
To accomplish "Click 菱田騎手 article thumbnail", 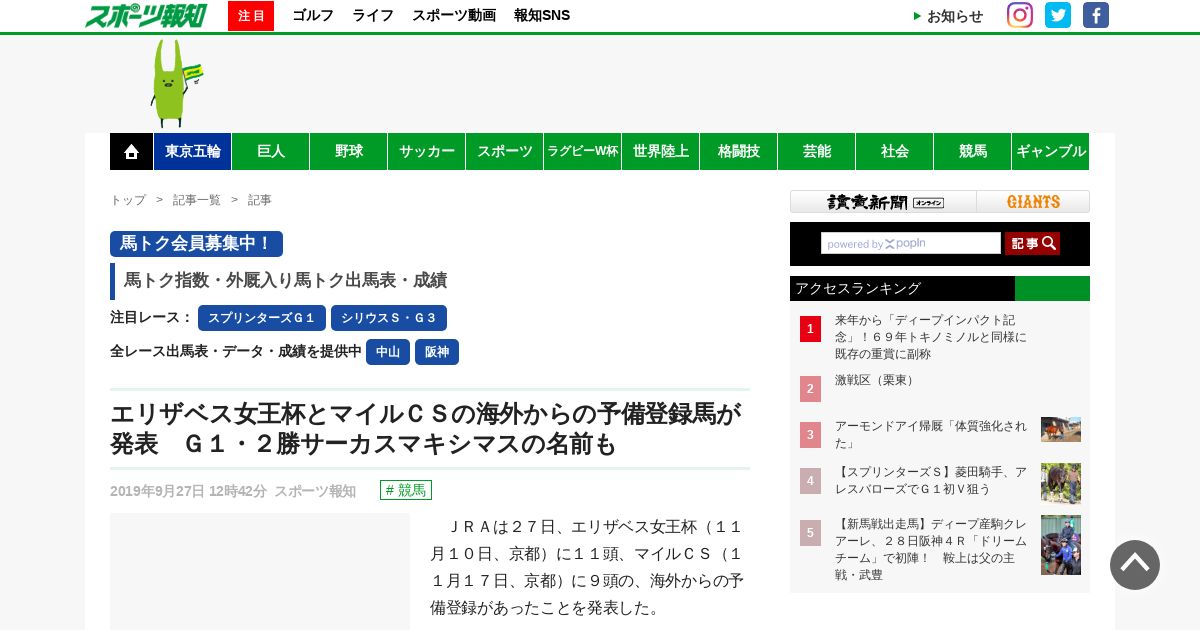I will coord(1061,483).
